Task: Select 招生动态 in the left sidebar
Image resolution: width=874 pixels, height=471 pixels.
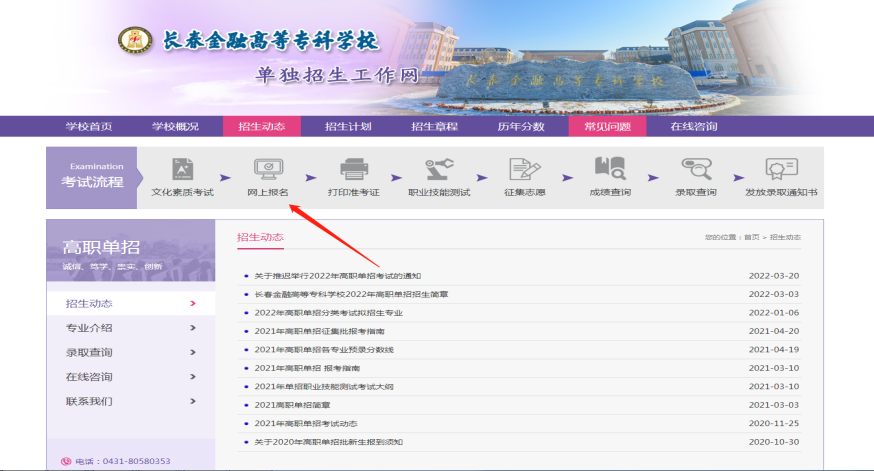Action: click(x=89, y=304)
